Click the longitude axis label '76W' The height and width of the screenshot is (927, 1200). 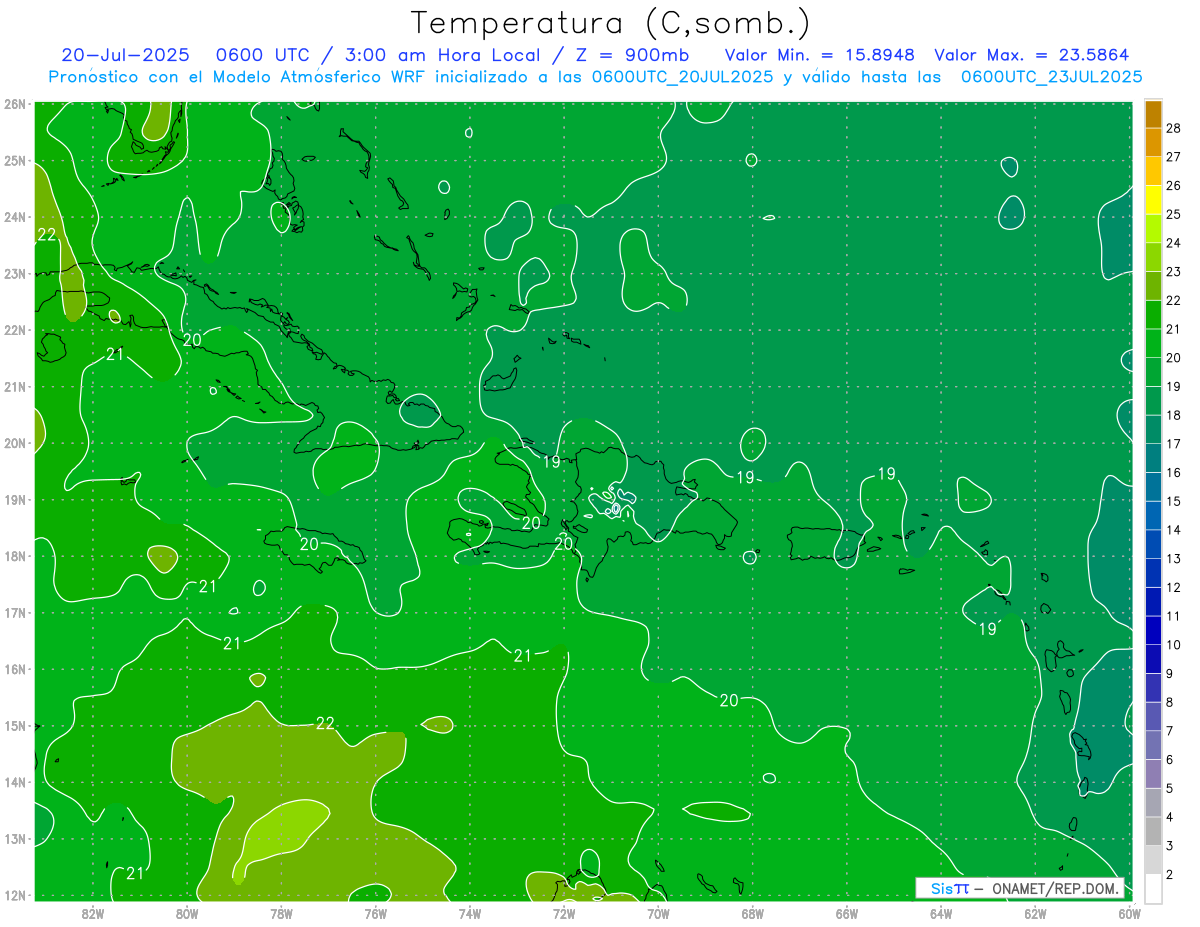376,913
